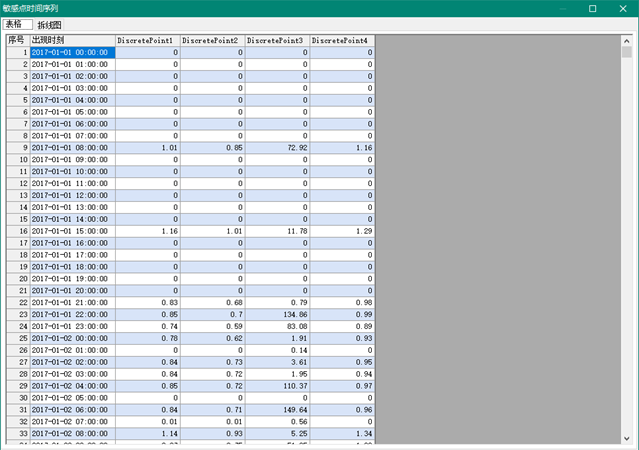Click the DiscretePoint1 column header
Screen dimensions: 639x450
pyautogui.click(x=147, y=40)
